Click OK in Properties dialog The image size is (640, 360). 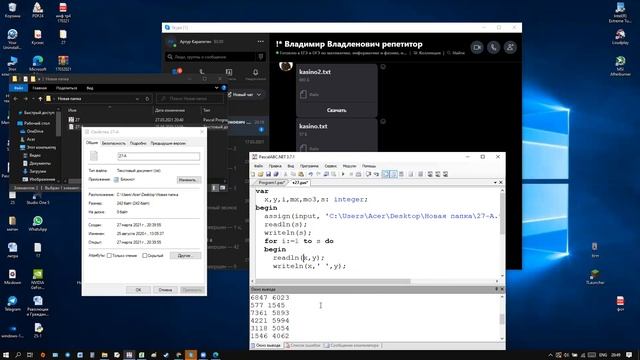tap(138, 290)
